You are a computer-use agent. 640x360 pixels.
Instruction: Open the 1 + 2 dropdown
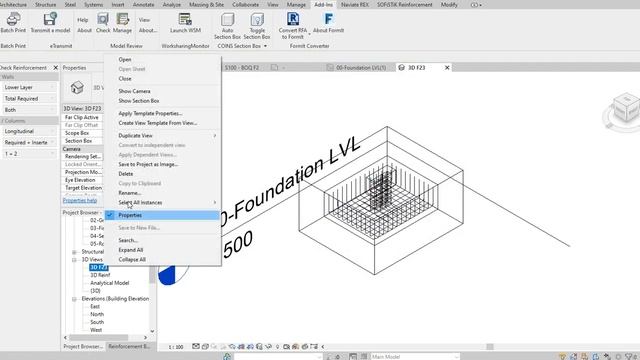(x=29, y=153)
